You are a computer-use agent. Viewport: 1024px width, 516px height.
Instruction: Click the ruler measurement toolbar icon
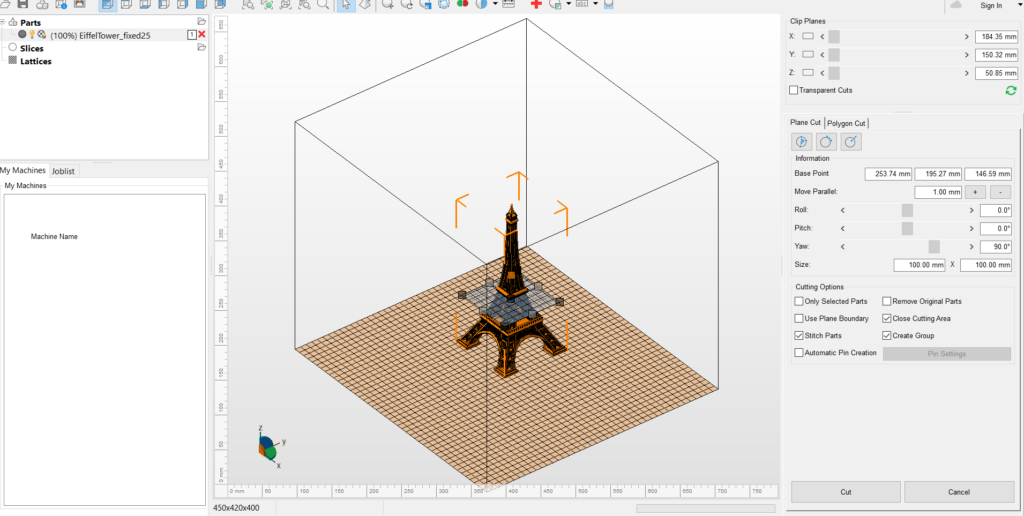[x=509, y=4]
